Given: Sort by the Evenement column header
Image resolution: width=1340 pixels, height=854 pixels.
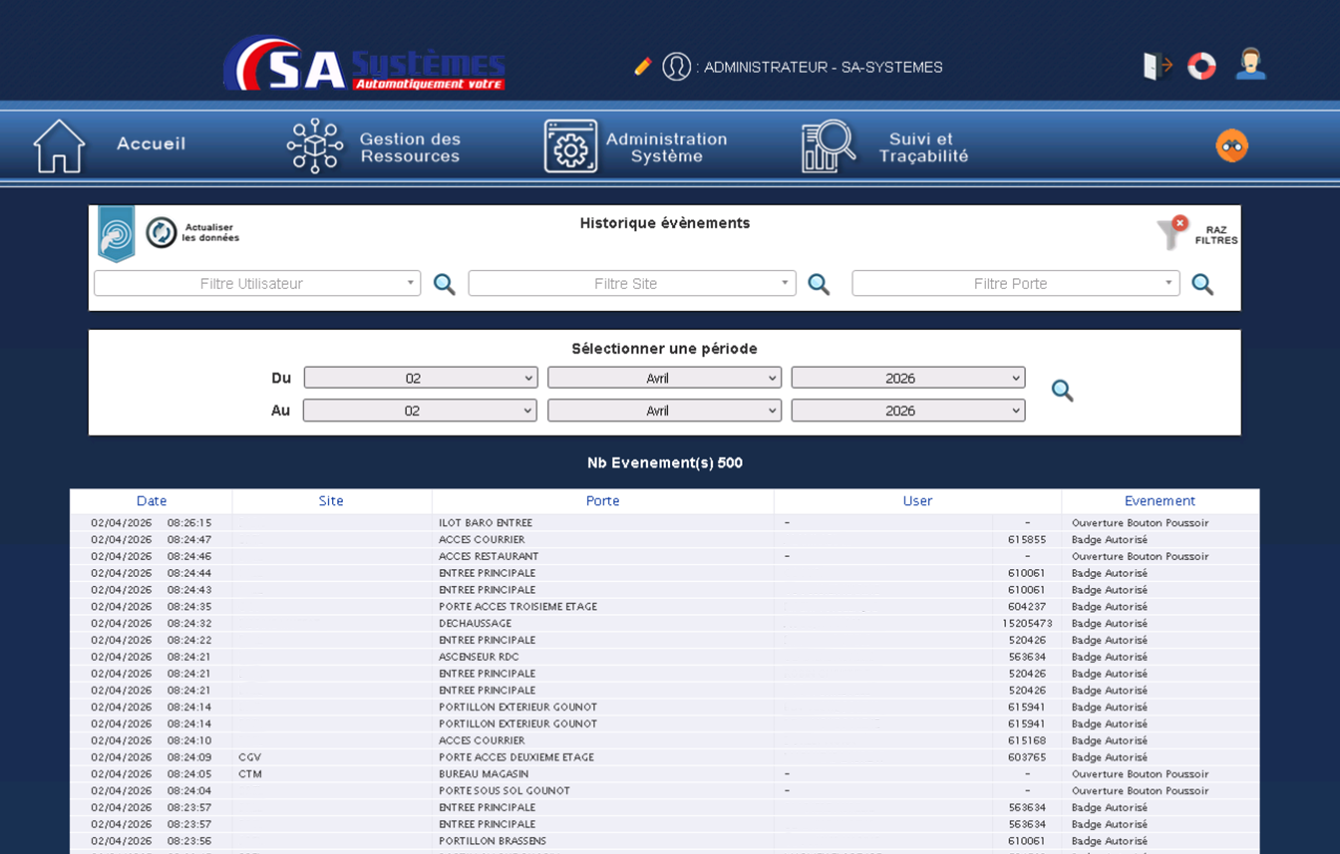Looking at the screenshot, I should coord(1159,501).
